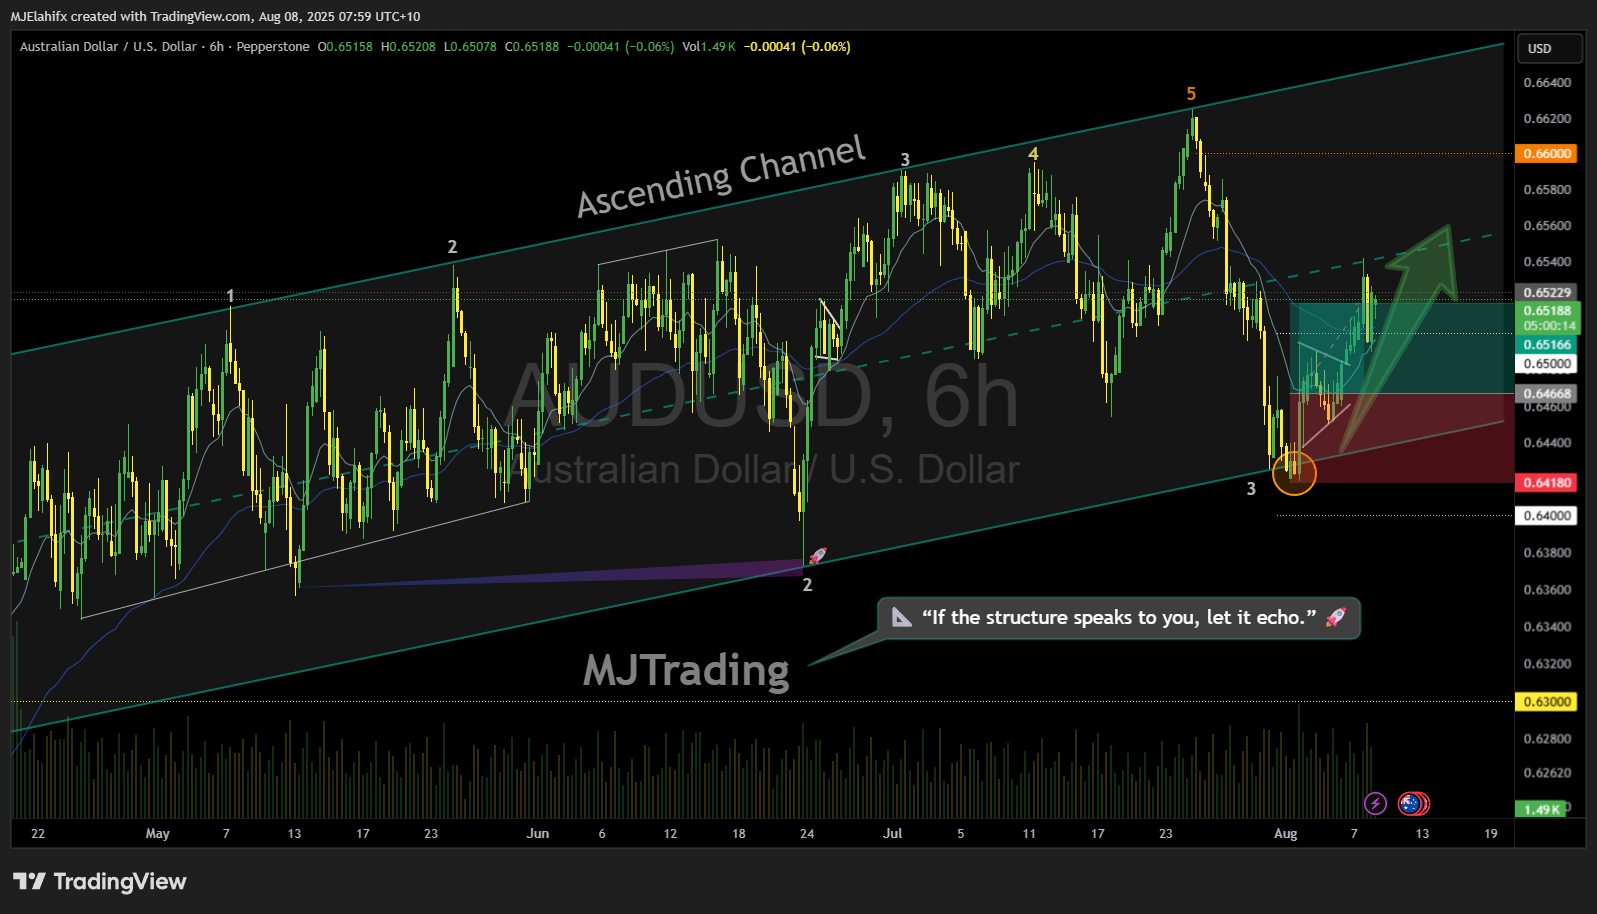Screen dimensions: 1597x914
Task: Select the yellow wave 4 label
Action: click(x=1033, y=154)
